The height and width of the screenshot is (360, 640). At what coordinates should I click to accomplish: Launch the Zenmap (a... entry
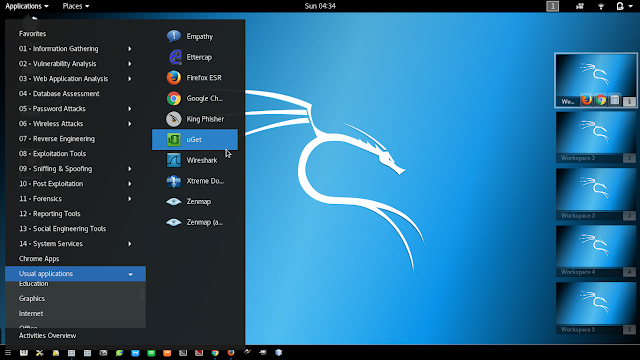pos(195,222)
